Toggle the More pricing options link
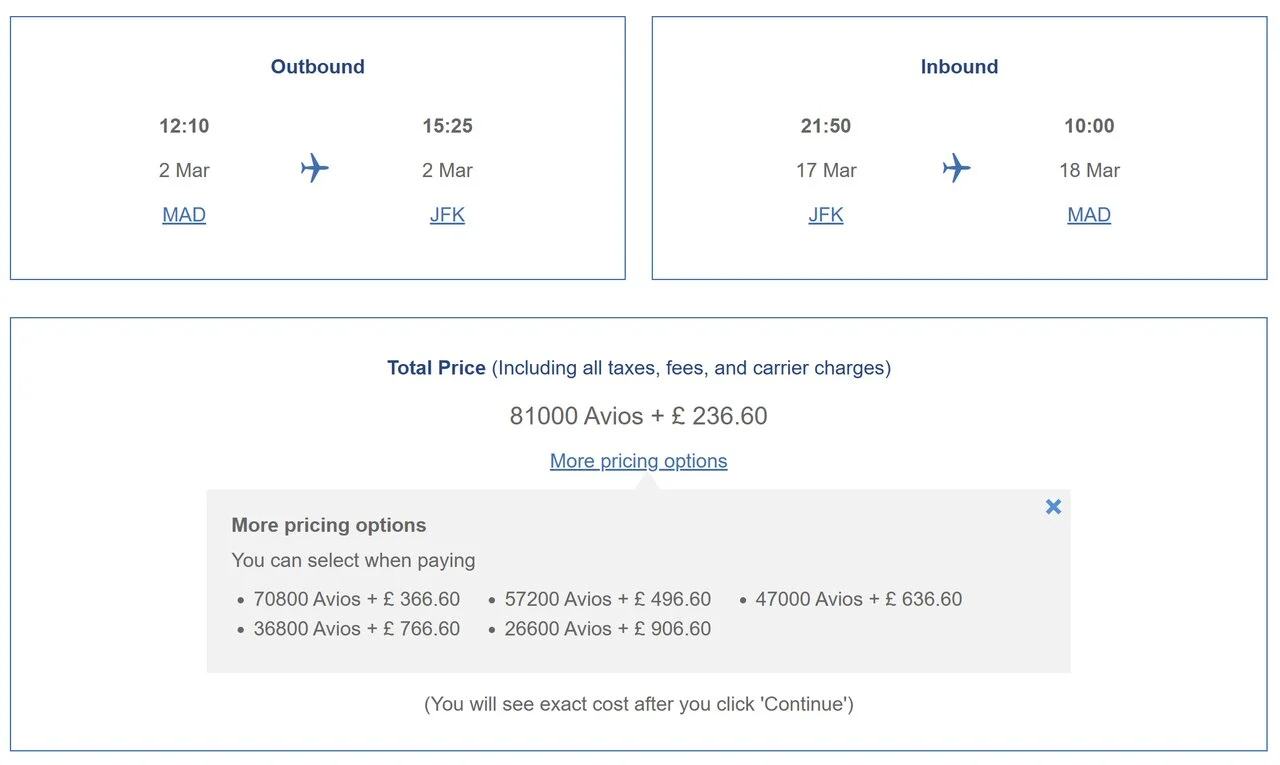 (639, 461)
